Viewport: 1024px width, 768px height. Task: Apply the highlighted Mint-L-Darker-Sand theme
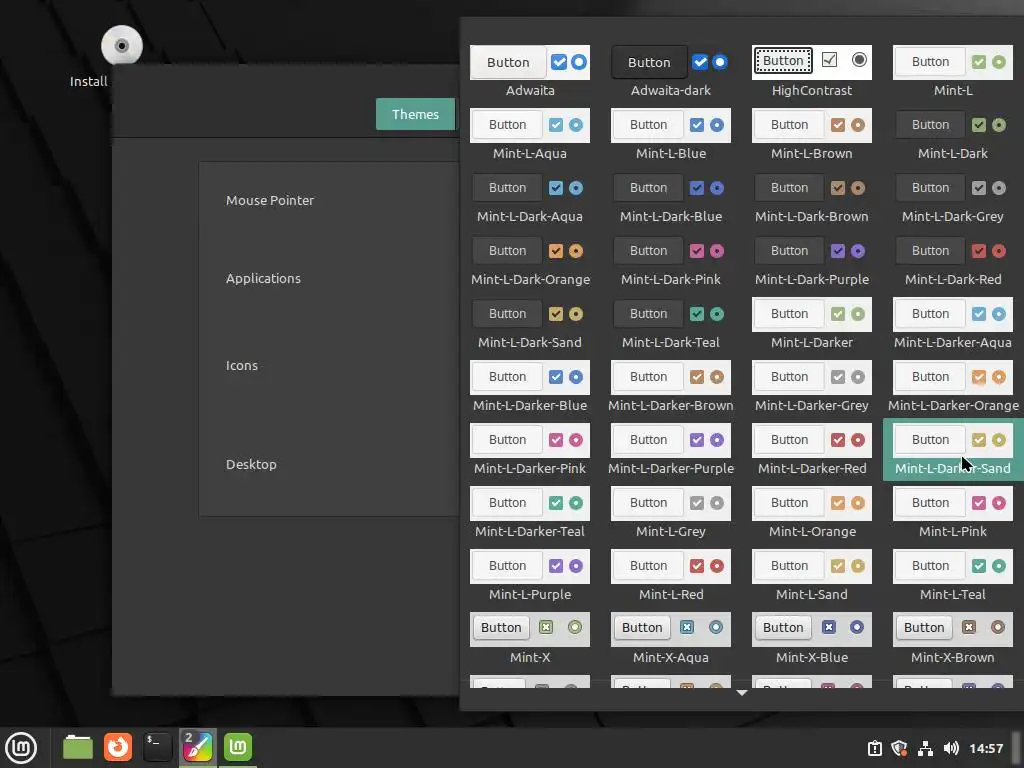(953, 450)
